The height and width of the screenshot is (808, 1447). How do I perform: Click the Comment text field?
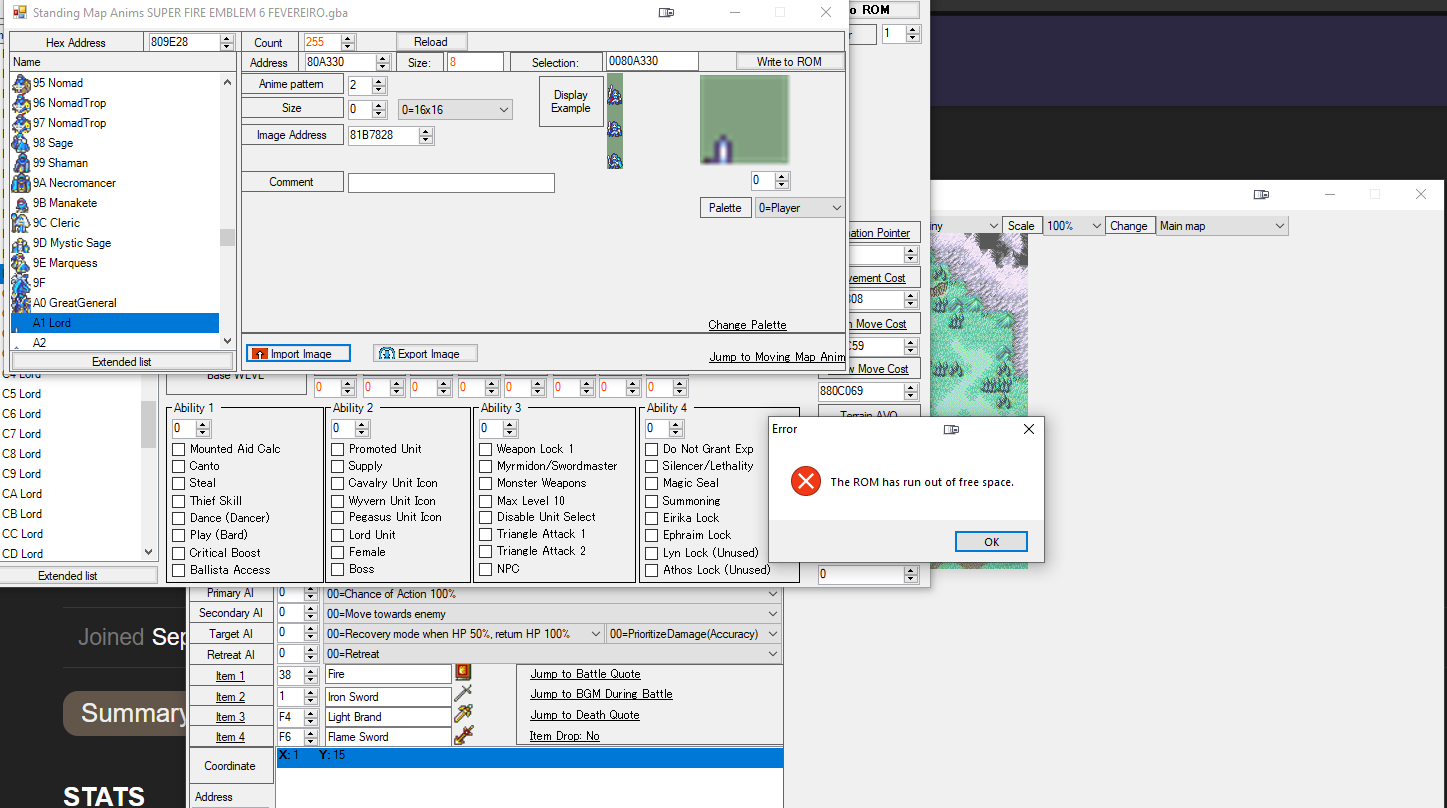click(x=451, y=183)
